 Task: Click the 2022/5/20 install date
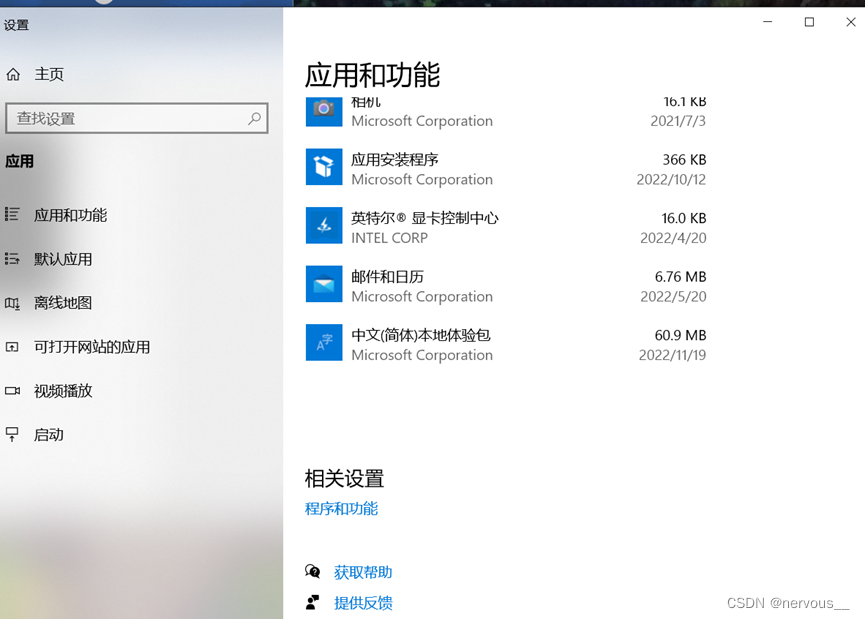click(x=673, y=296)
